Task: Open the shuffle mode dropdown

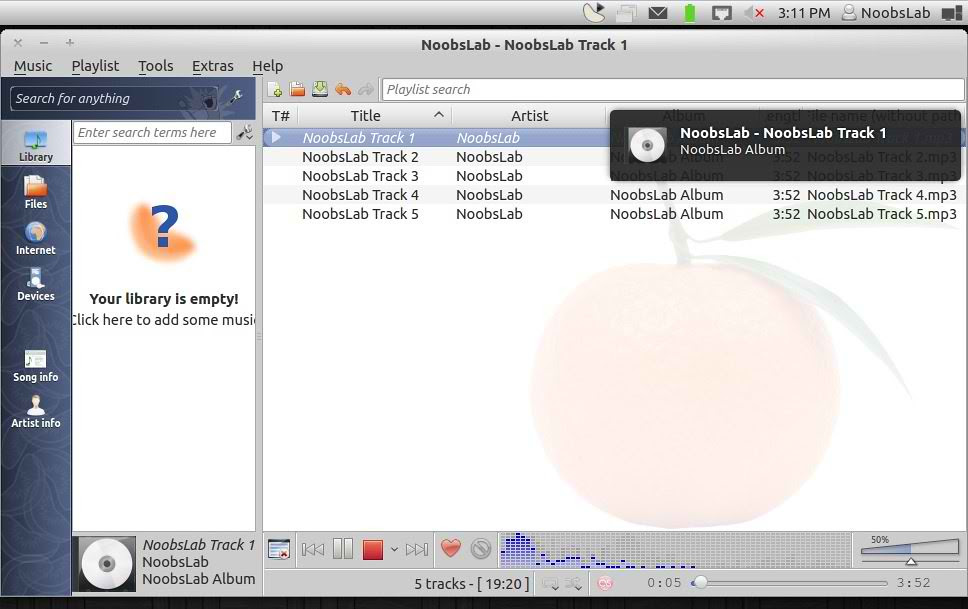Action: coord(574,584)
